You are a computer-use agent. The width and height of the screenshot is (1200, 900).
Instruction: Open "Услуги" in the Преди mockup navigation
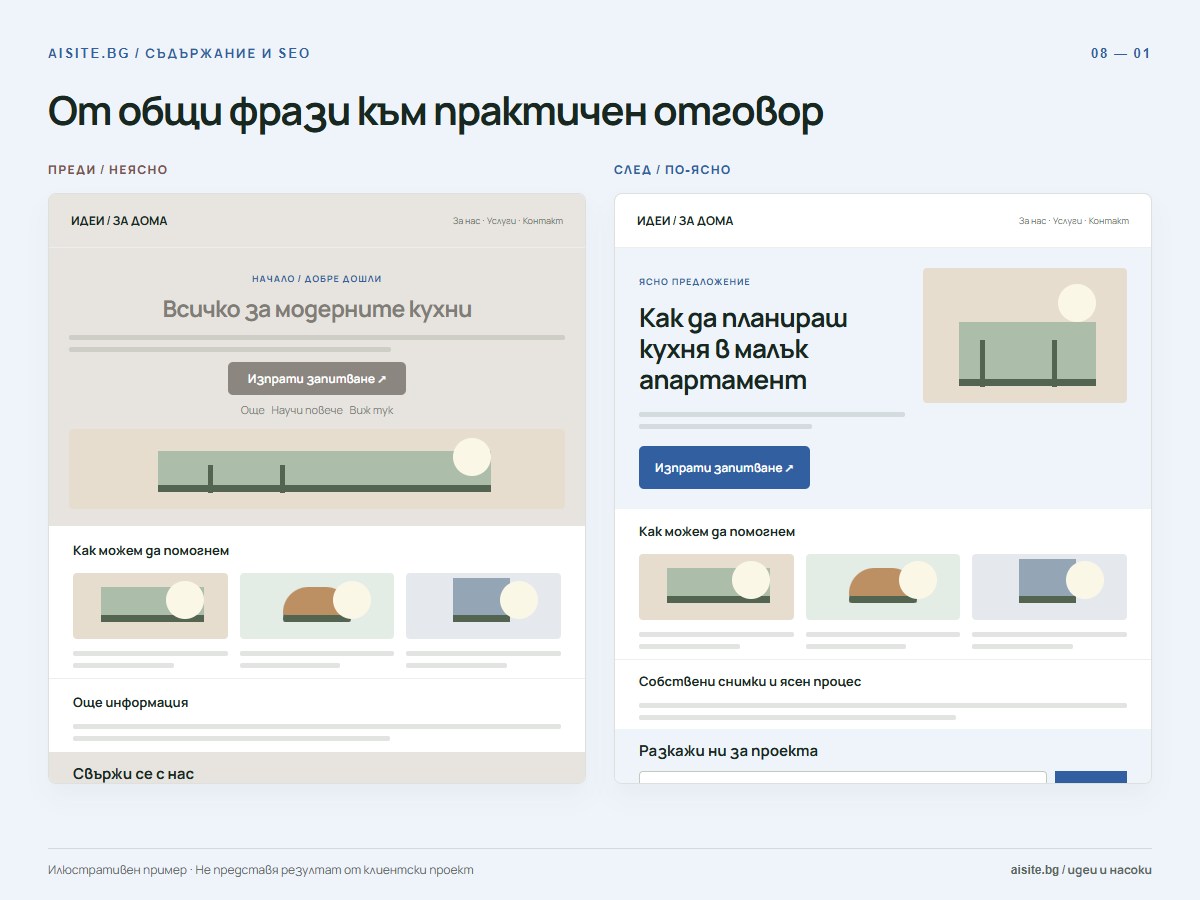pyautogui.click(x=502, y=221)
